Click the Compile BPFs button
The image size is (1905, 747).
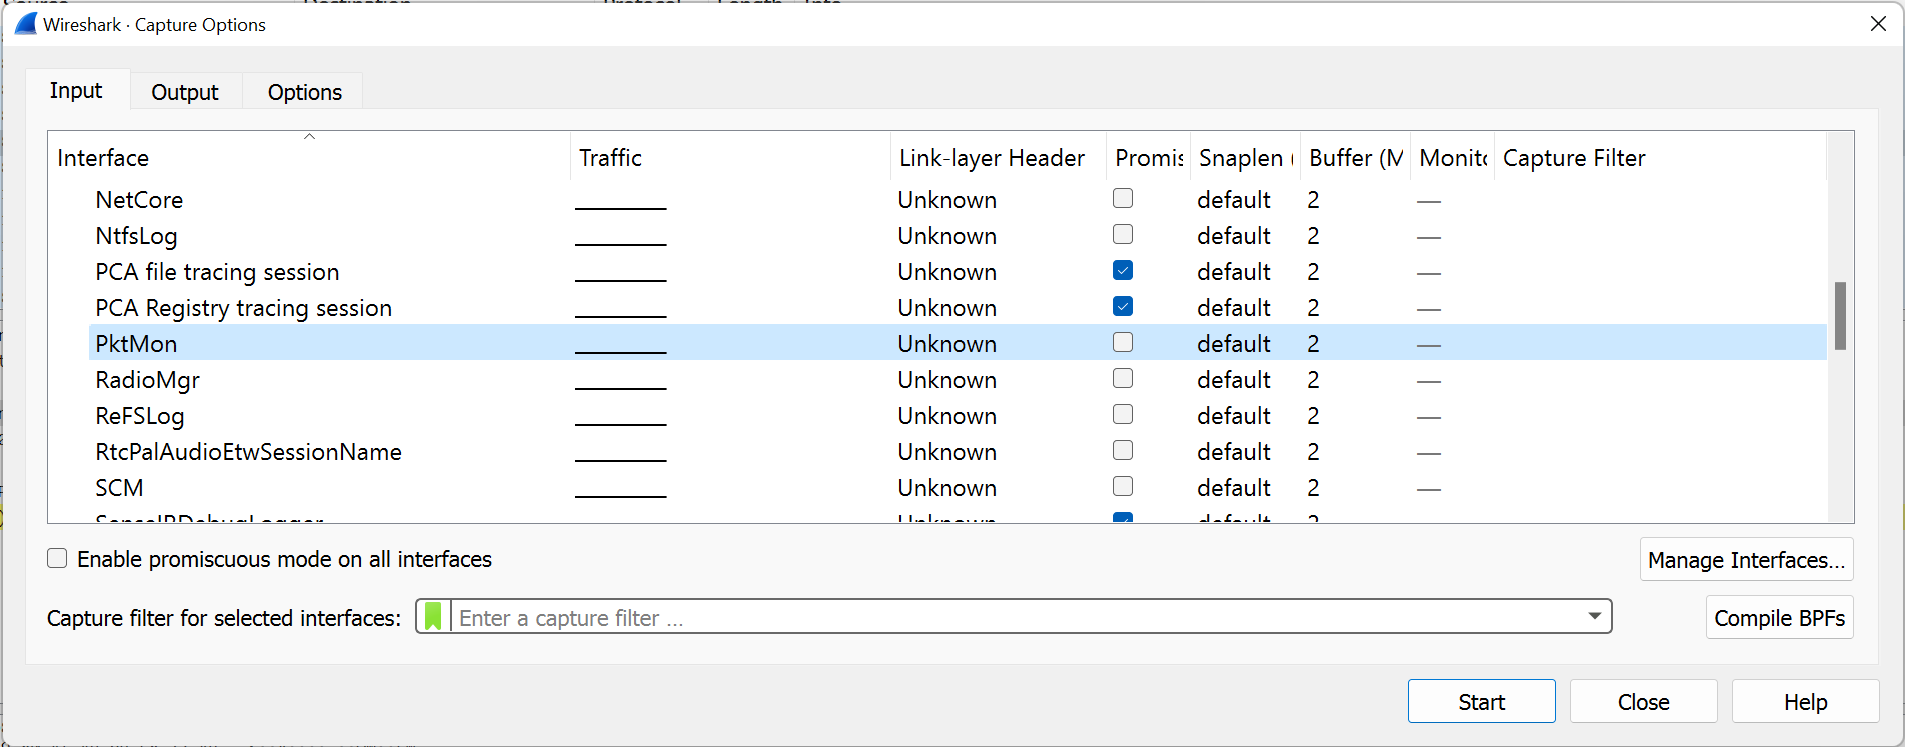point(1779,617)
